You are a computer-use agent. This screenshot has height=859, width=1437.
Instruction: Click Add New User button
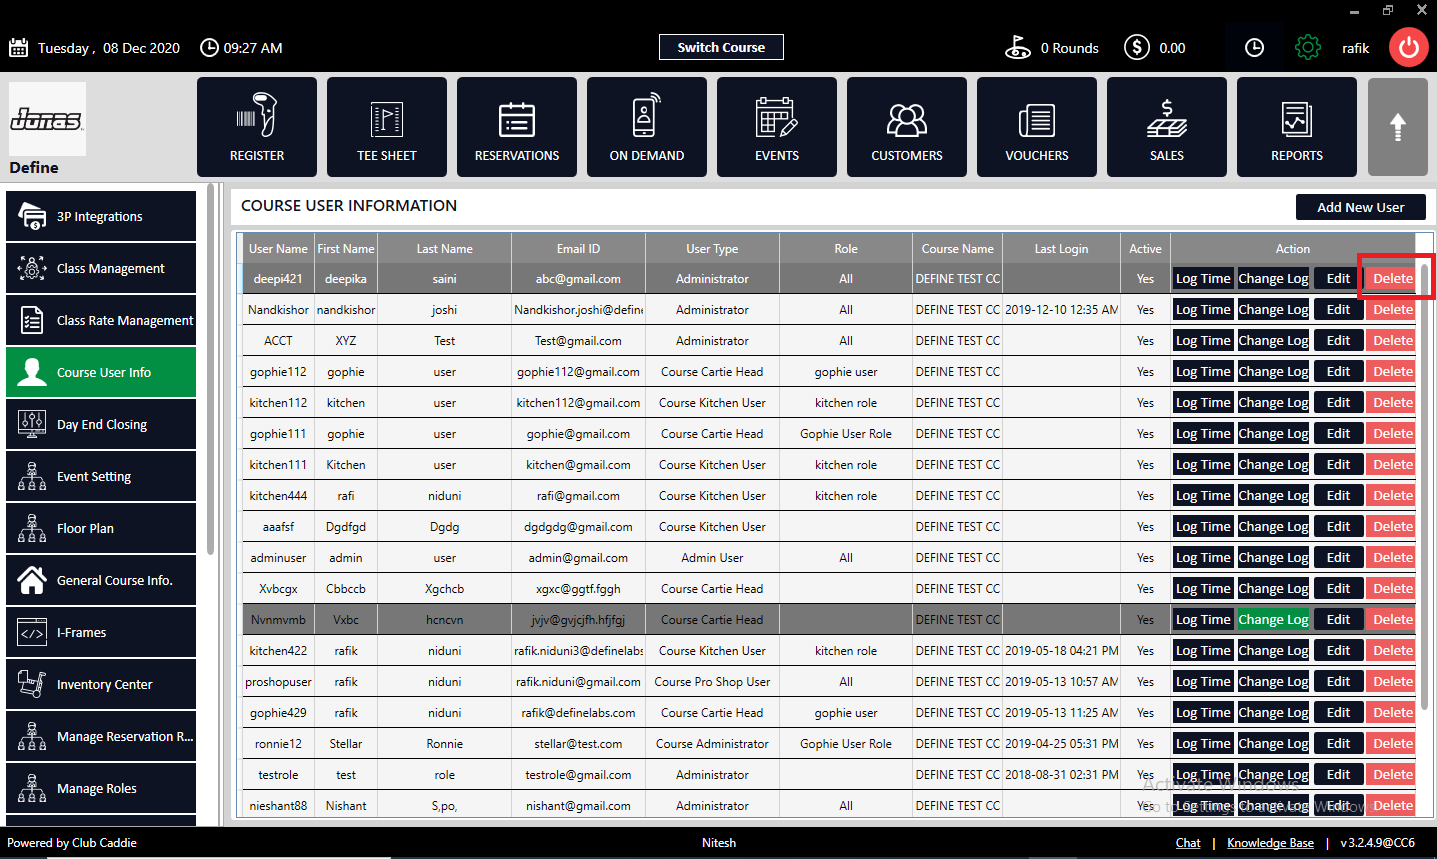pos(1360,207)
